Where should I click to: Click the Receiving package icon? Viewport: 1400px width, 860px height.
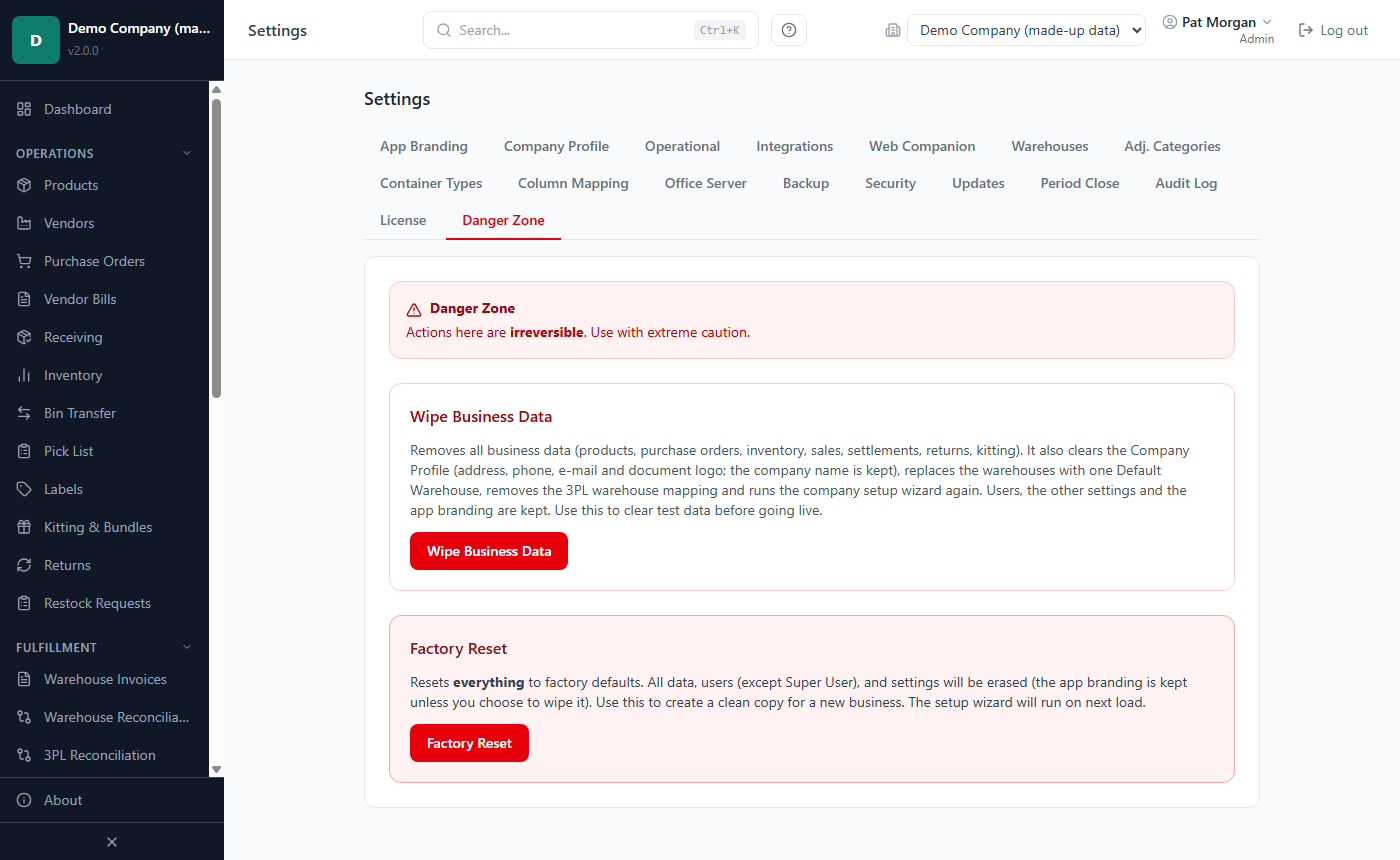pyautogui.click(x=24, y=337)
